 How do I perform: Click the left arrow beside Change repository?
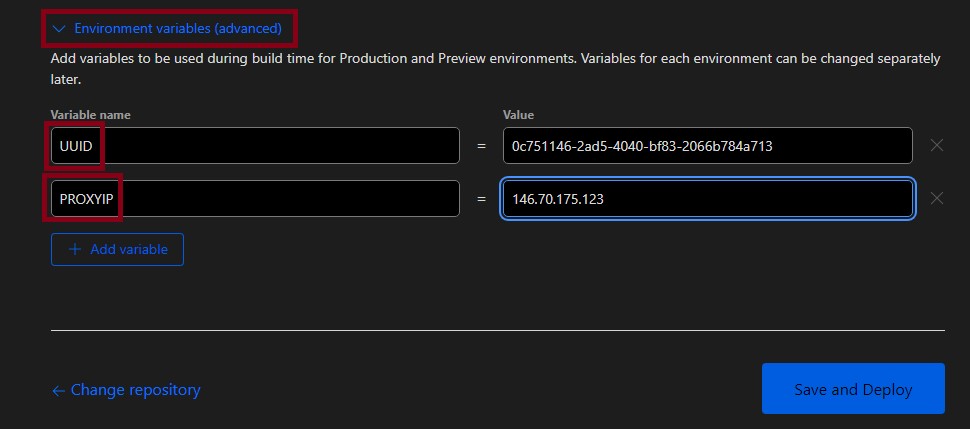(x=58, y=390)
